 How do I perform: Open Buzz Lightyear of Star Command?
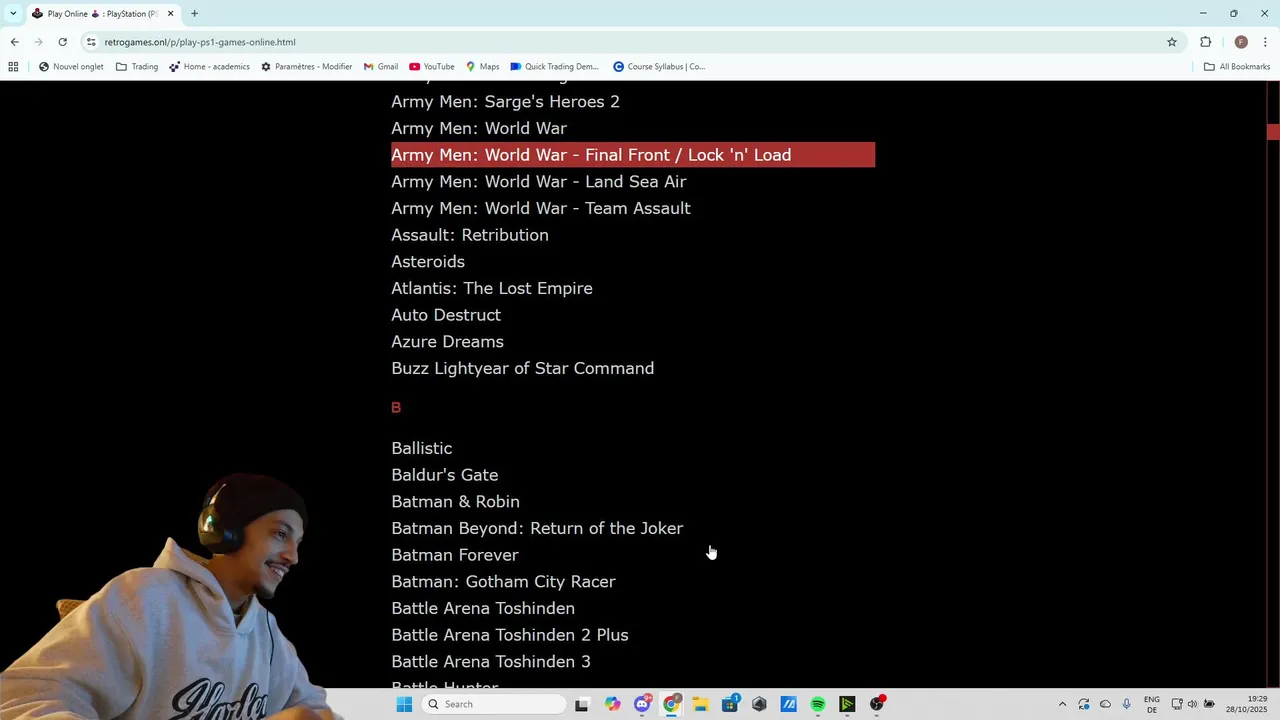point(523,368)
